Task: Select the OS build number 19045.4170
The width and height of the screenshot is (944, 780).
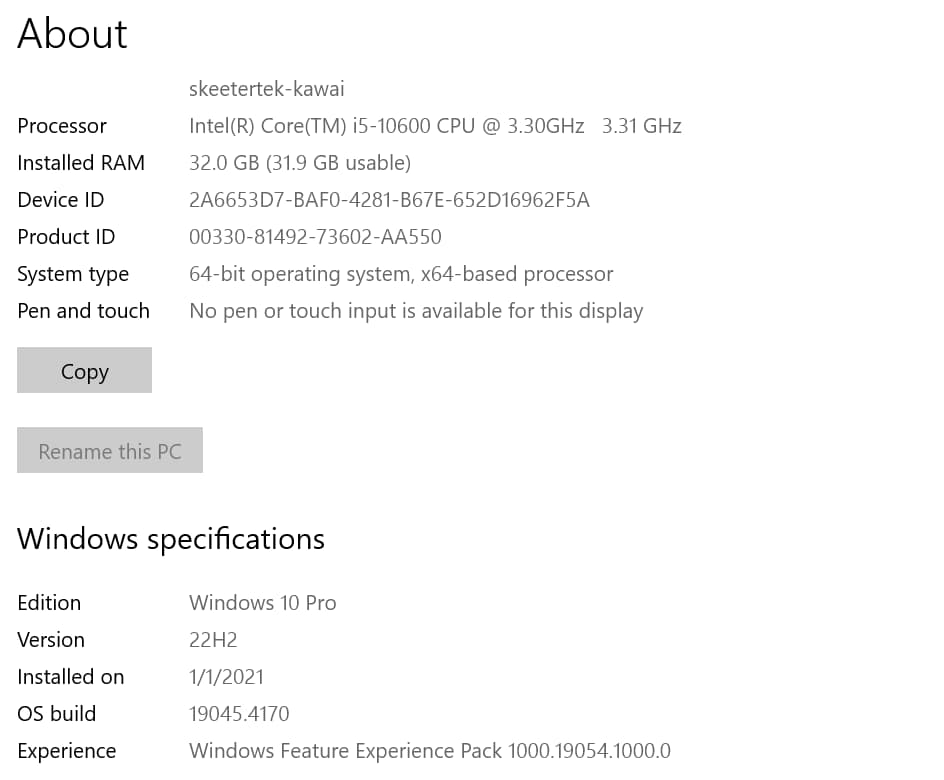Action: click(x=239, y=713)
